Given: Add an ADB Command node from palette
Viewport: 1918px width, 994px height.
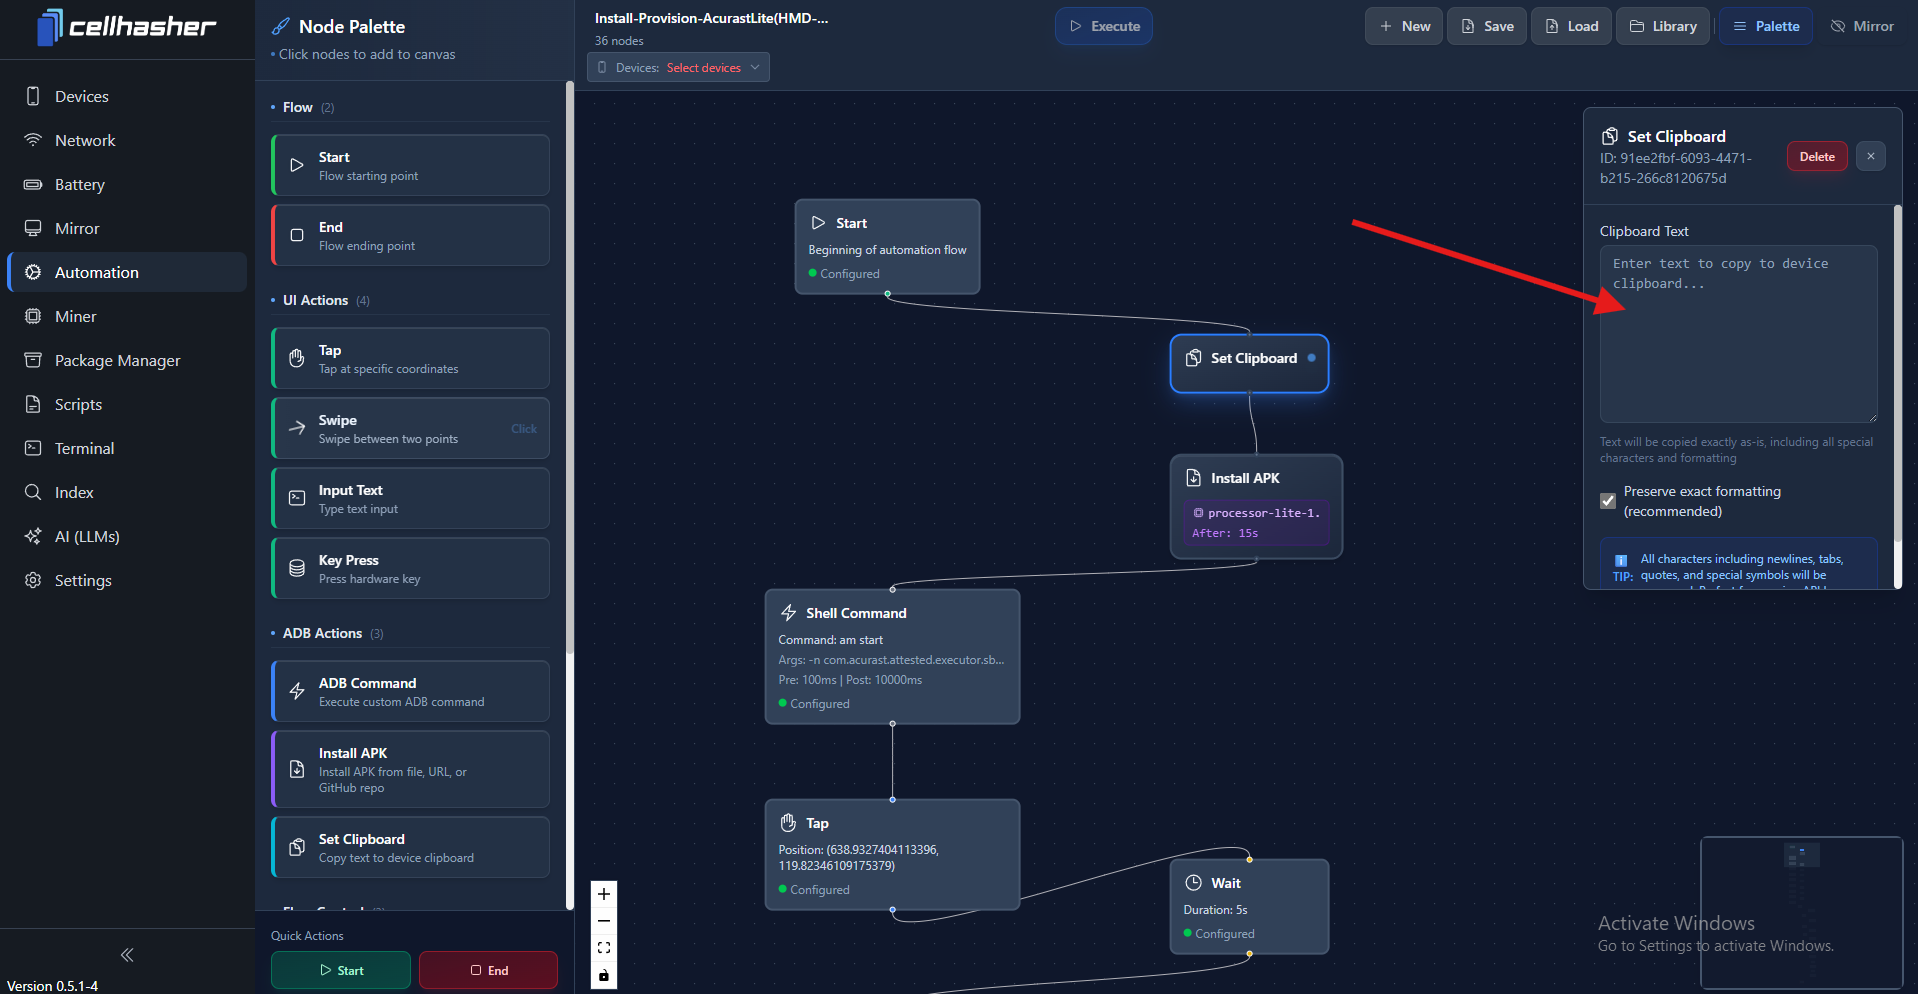Looking at the screenshot, I should (410, 692).
